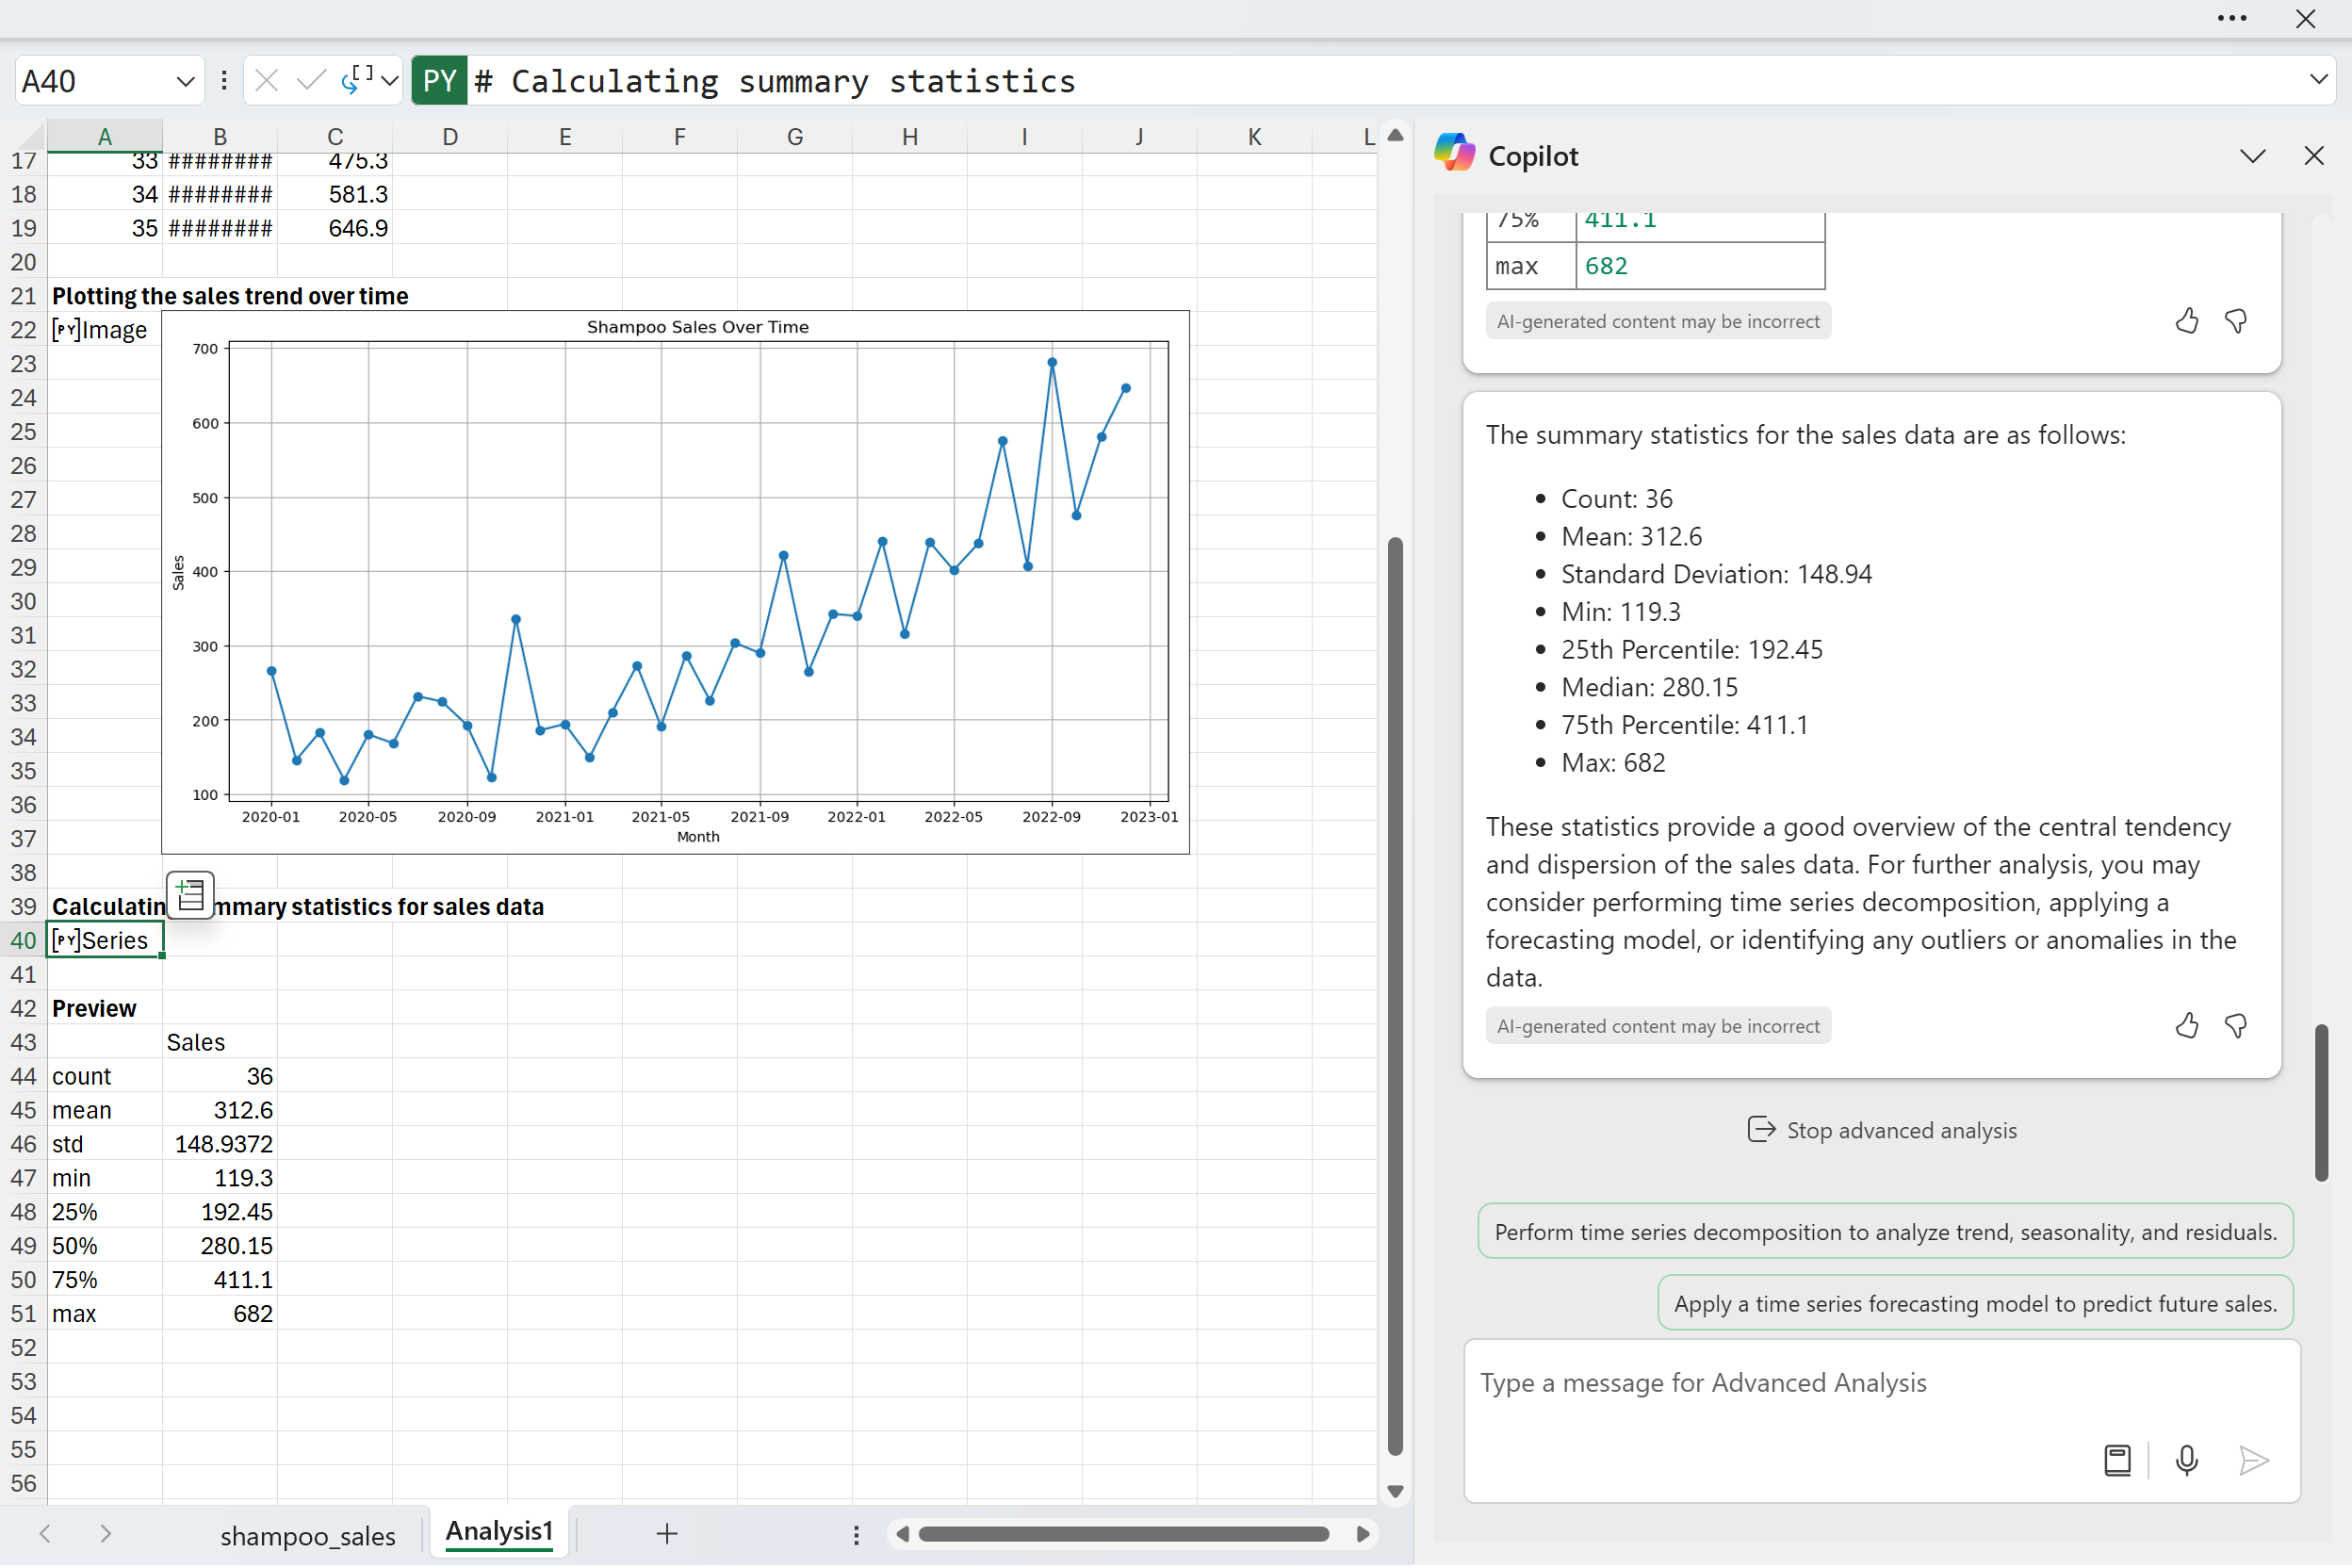Viewport: 2352px width, 1568px height.
Task: Click the microphone icon in Copilot input
Action: pos(2186,1461)
